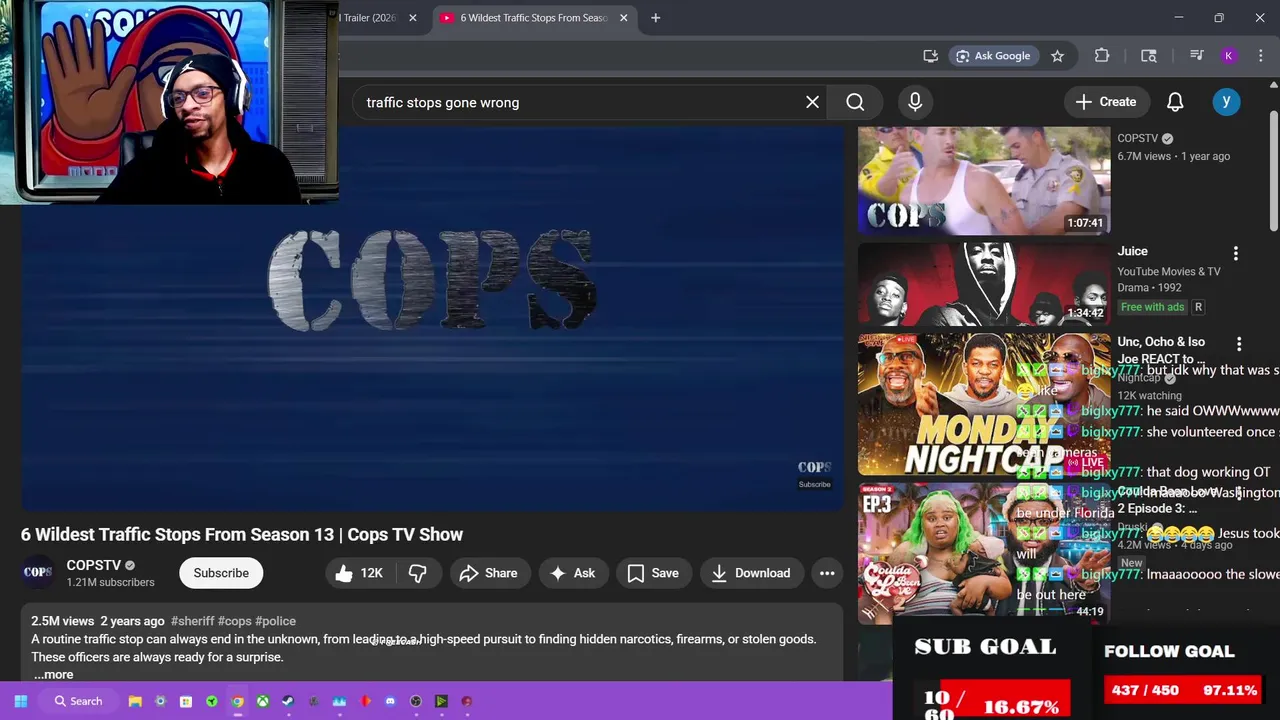Click the Share button
The width and height of the screenshot is (1280, 720).
(488, 573)
